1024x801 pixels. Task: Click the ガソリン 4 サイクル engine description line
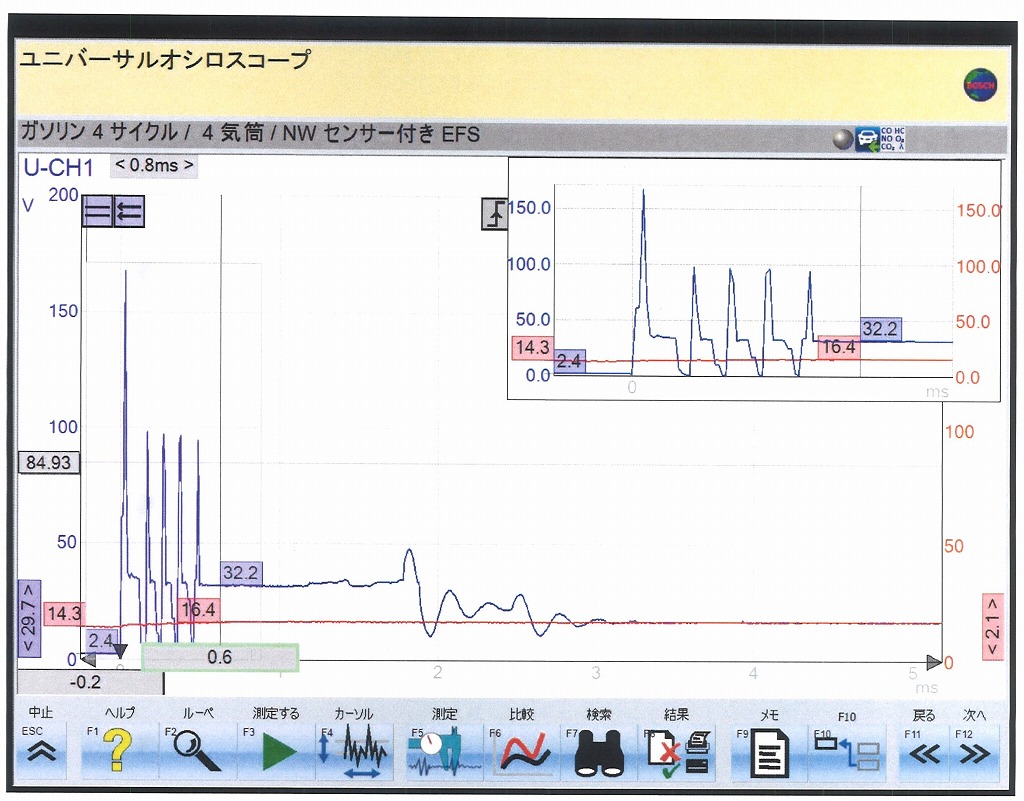click(250, 133)
